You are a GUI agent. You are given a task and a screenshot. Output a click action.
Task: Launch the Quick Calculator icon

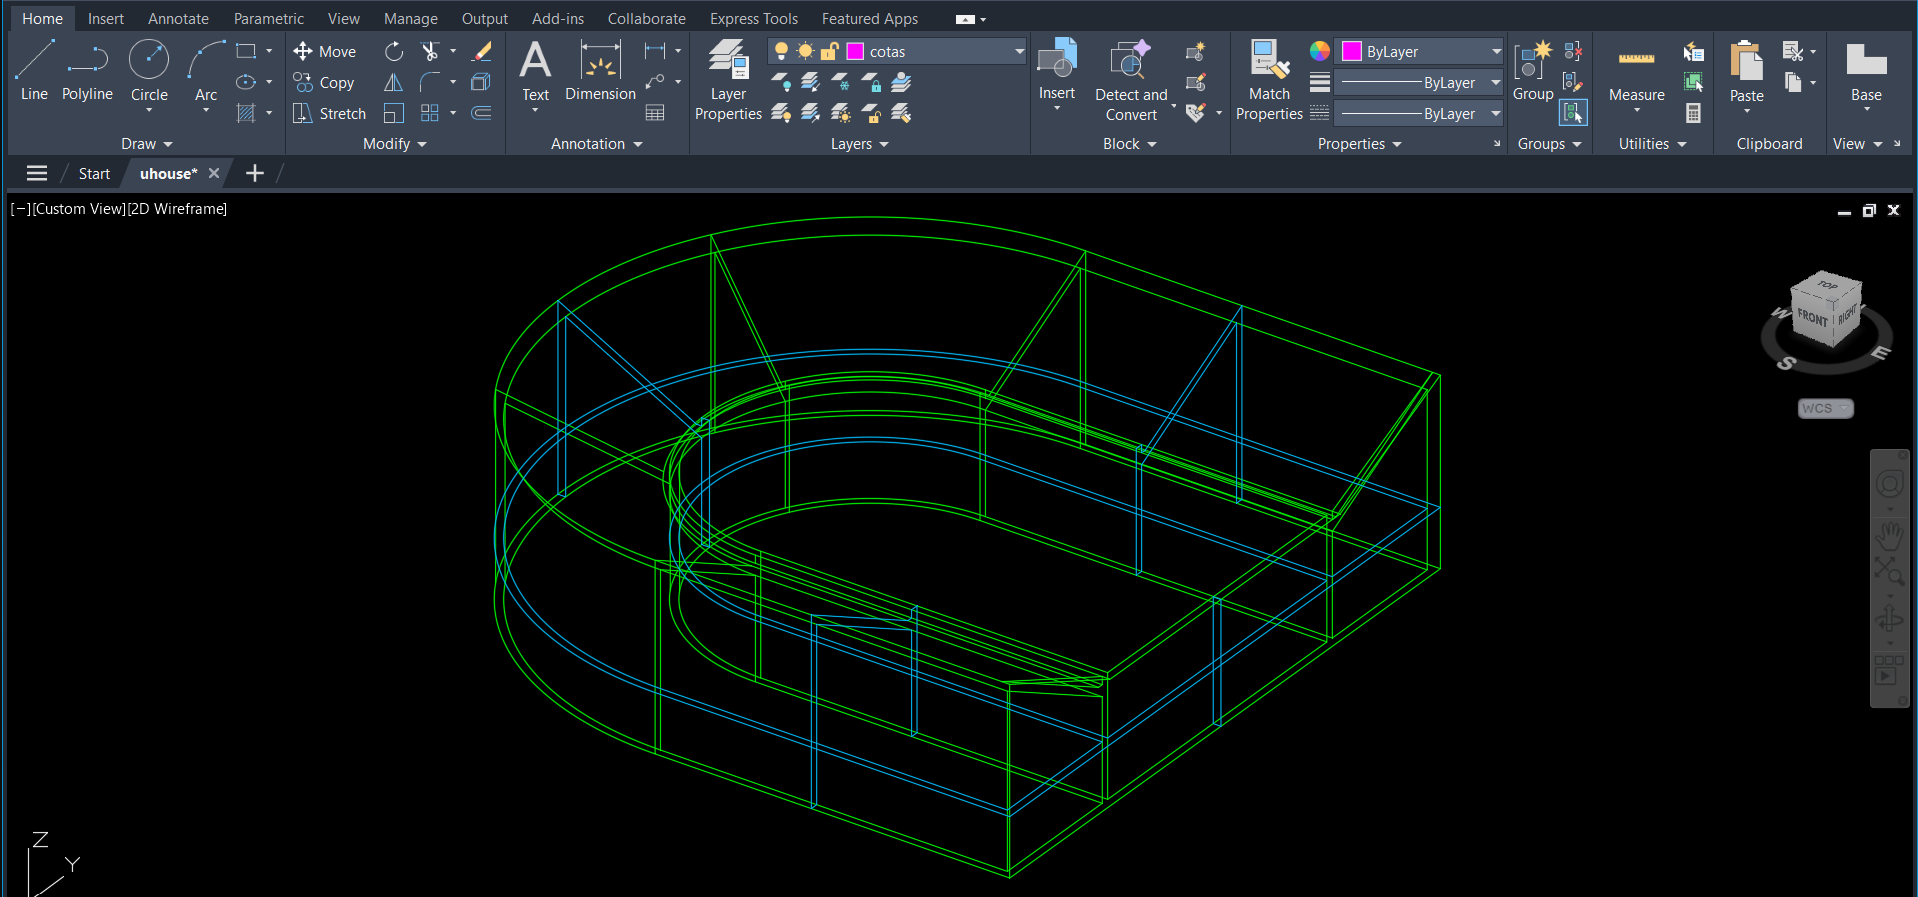point(1693,114)
